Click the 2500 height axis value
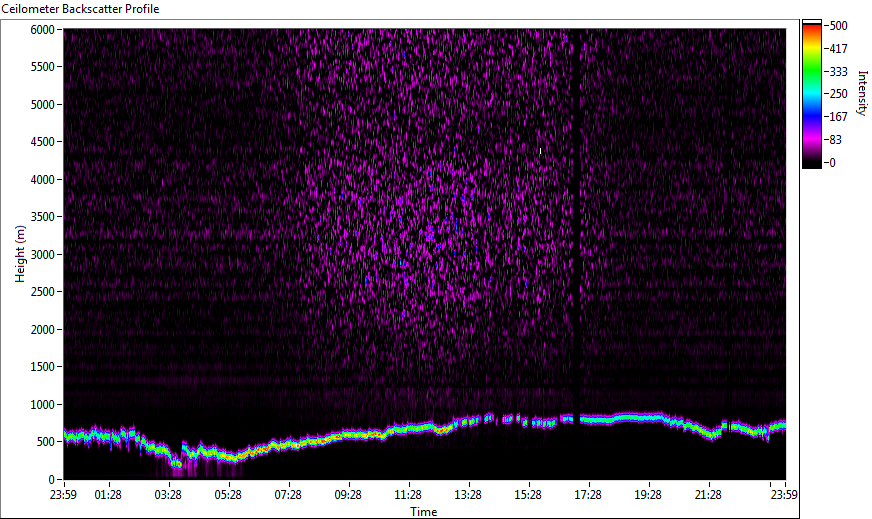 click(42, 292)
